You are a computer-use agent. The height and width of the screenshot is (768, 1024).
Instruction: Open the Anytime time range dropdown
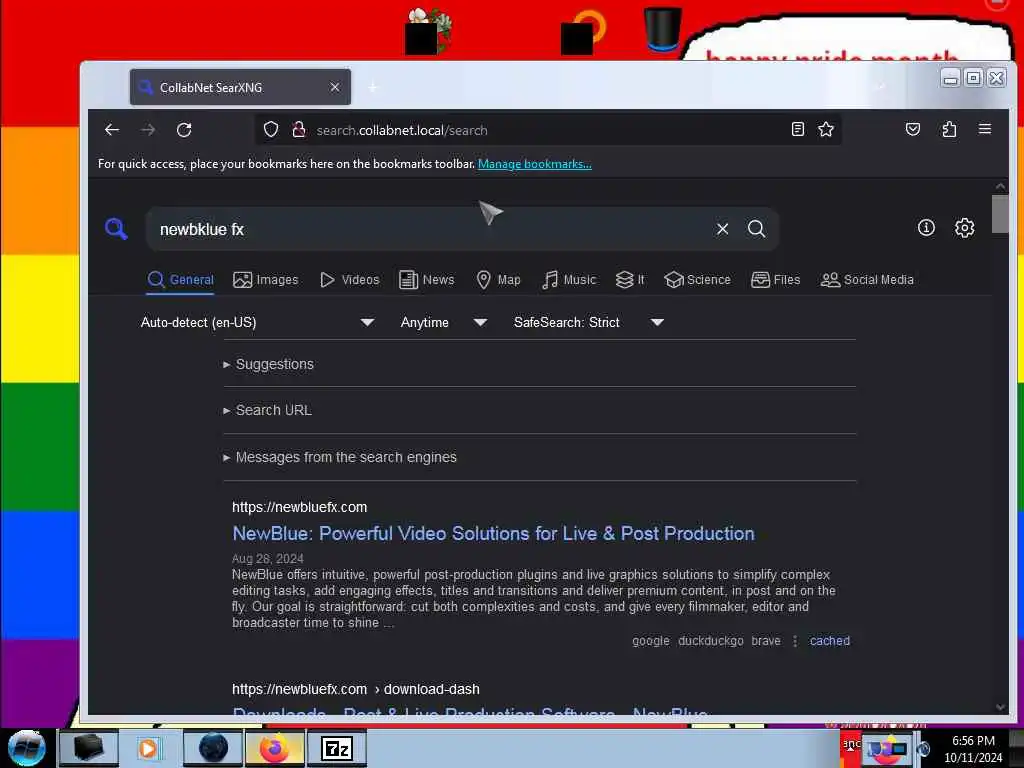point(443,322)
